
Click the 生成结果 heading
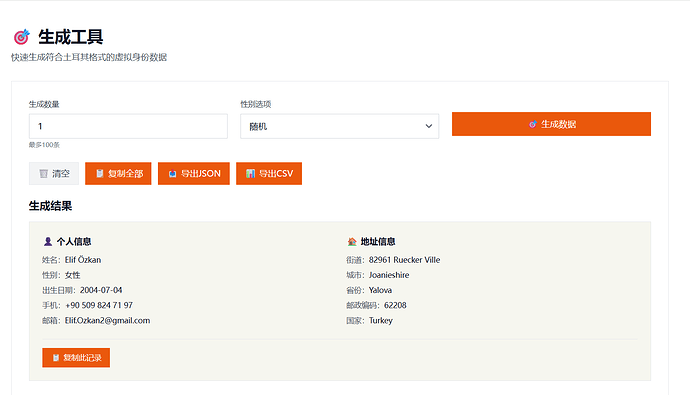pyautogui.click(x=50, y=206)
